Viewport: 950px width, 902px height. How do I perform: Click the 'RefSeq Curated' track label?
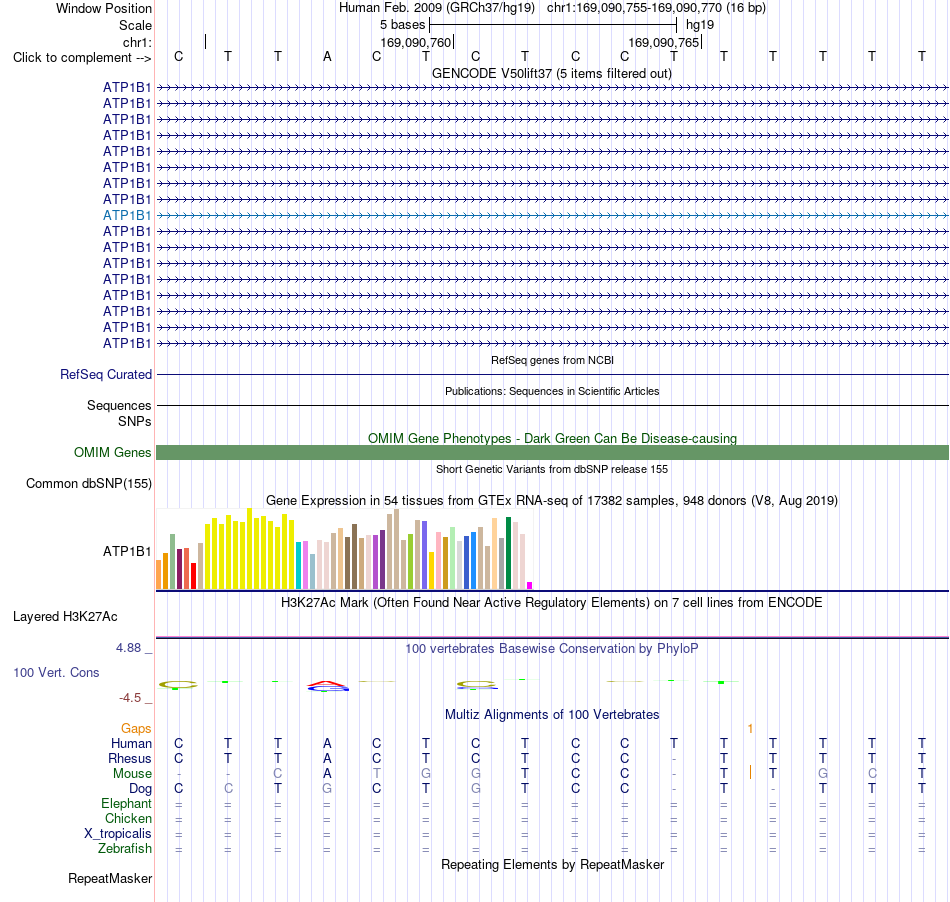click(x=106, y=374)
